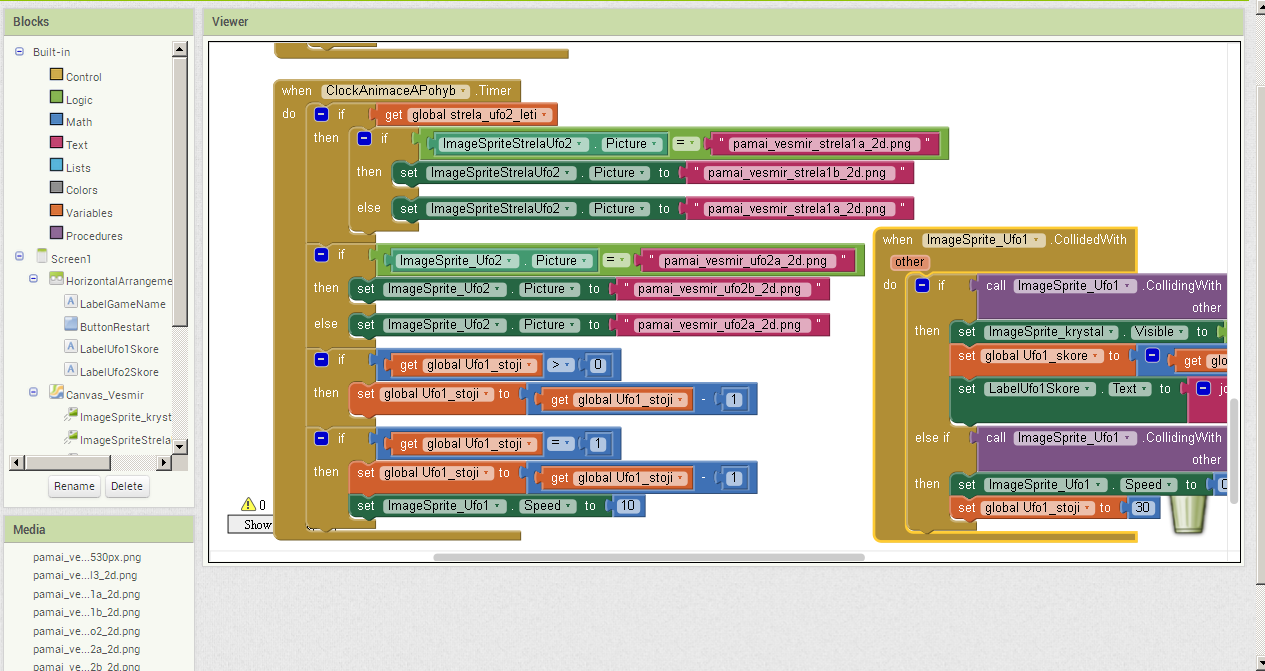Click the number 30 value block
The image size is (1265, 671).
point(1143,508)
